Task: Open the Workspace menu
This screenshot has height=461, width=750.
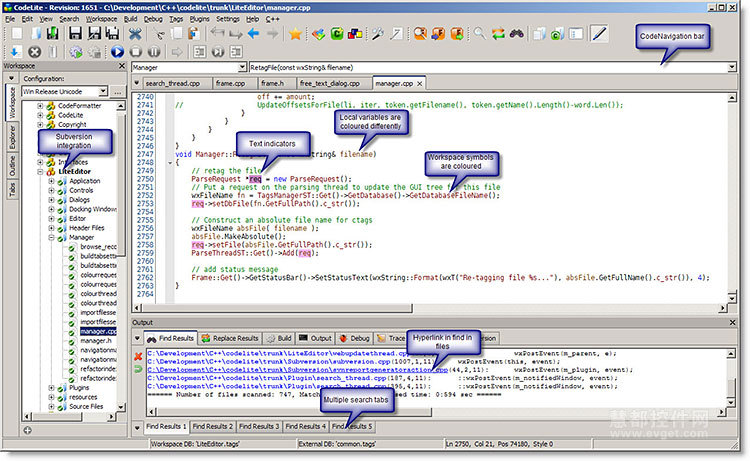Action: 101,19
